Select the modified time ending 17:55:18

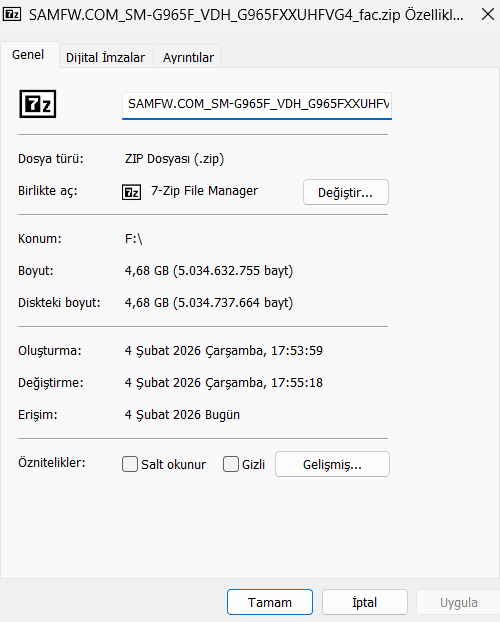pyautogui.click(x=224, y=383)
